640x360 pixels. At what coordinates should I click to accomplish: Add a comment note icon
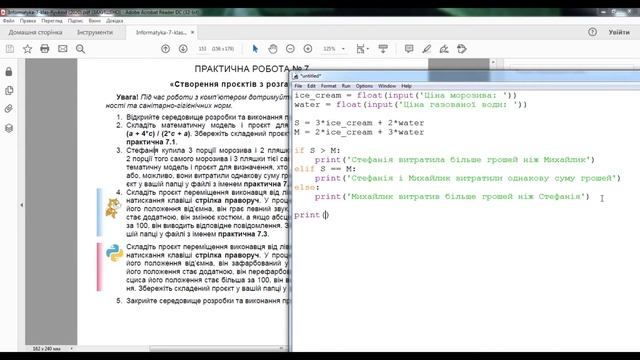pyautogui.click(x=409, y=49)
